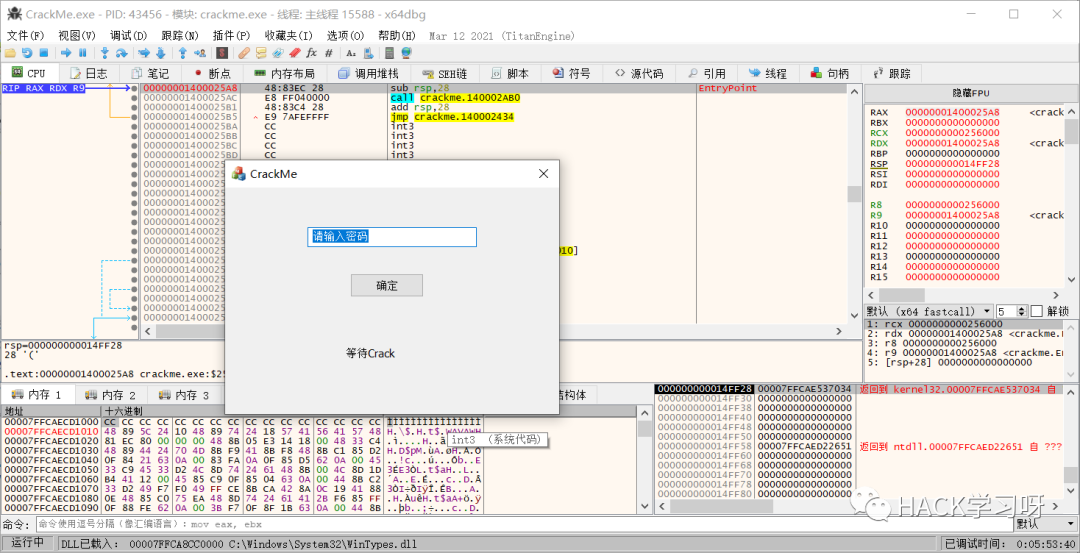Switch to the 内存 2 dump tab
Viewport: 1080px width, 553px height.
tap(111, 395)
